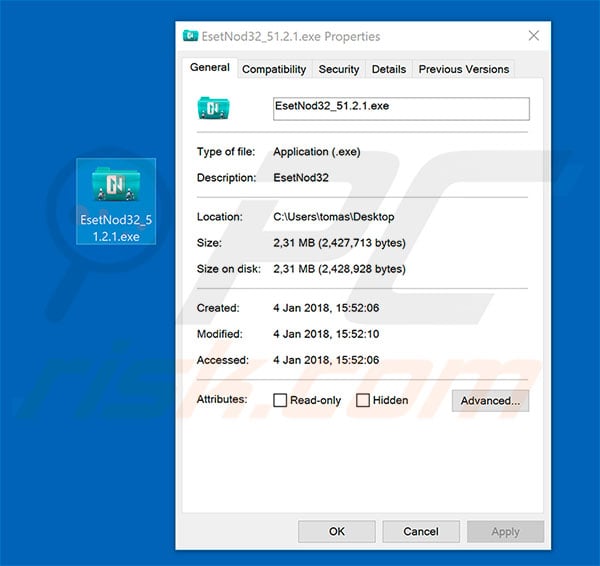Click the location path 'C:\Users\tomas\Desktop'
Viewport: 600px width, 566px height.
coord(334,217)
